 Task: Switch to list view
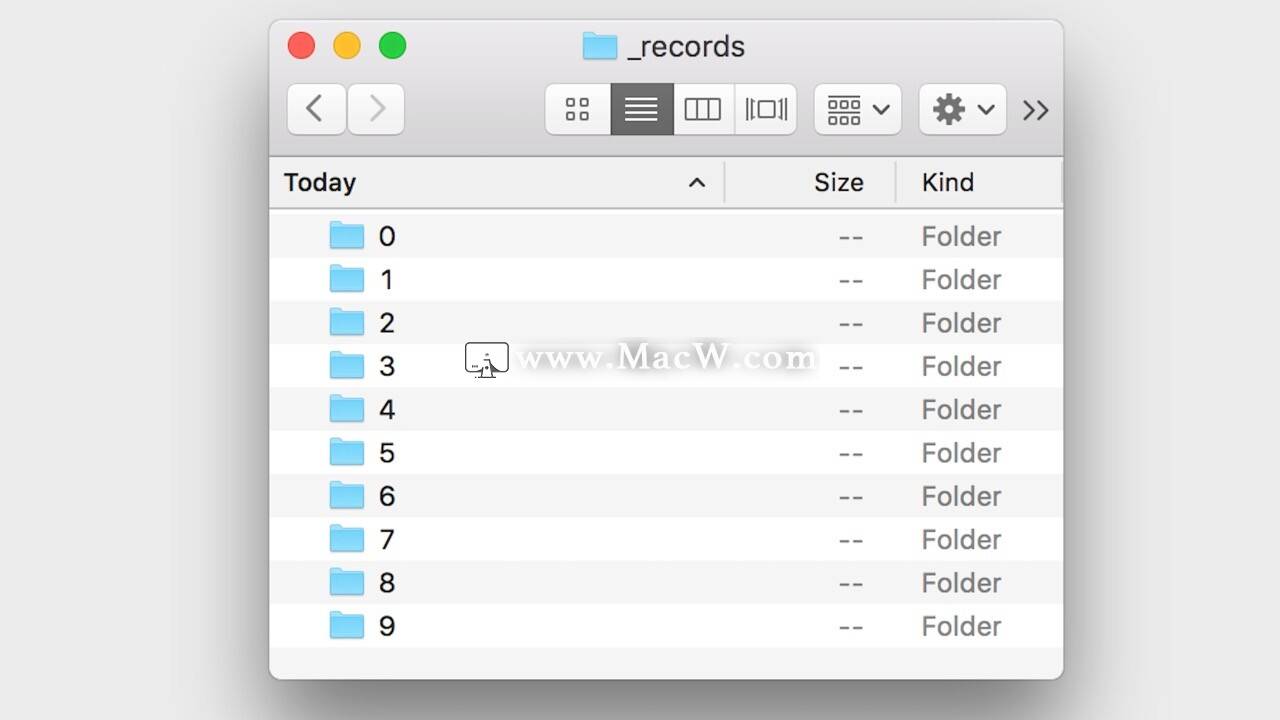pos(641,109)
